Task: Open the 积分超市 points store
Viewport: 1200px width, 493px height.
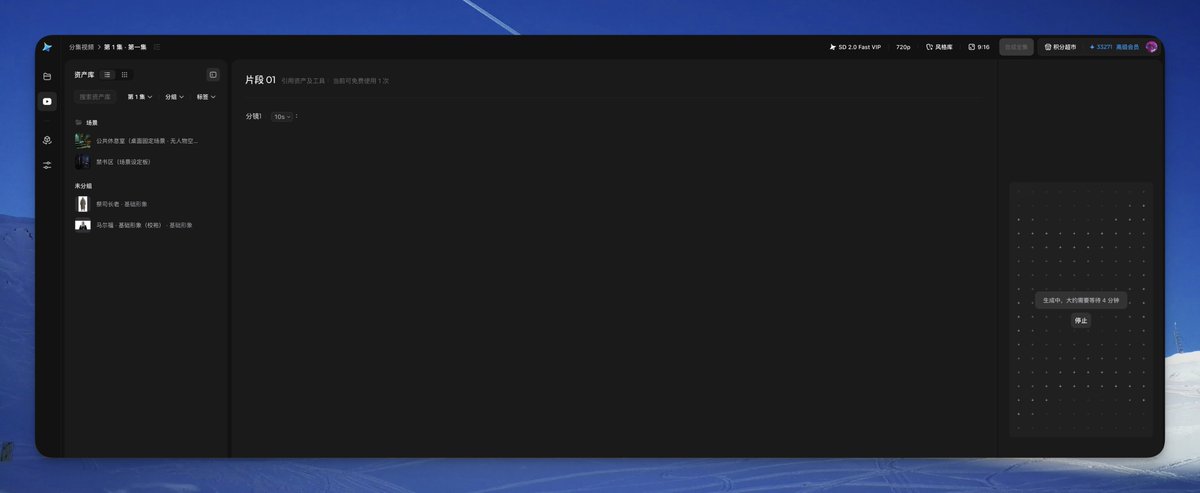Action: (1061, 47)
